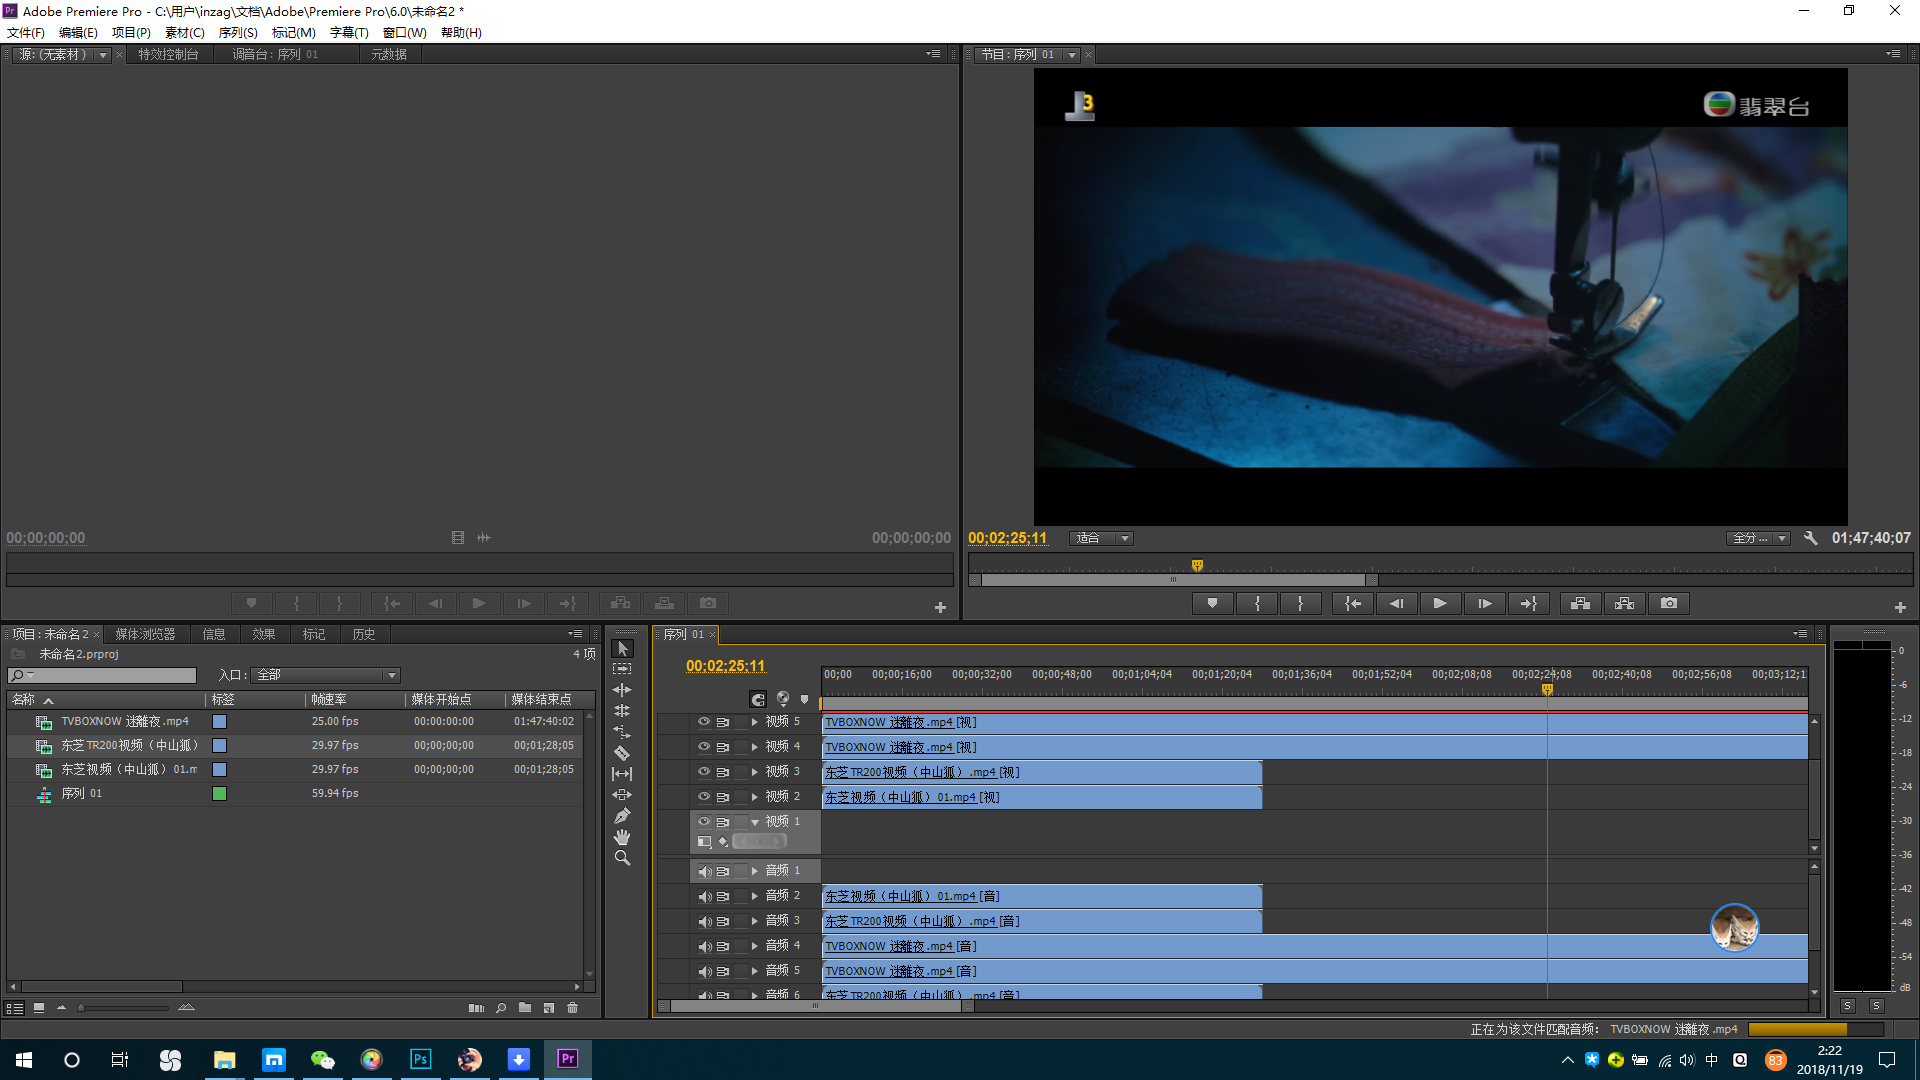Expand the 音频 1 track
The width and height of the screenshot is (1920, 1080).
coord(755,871)
